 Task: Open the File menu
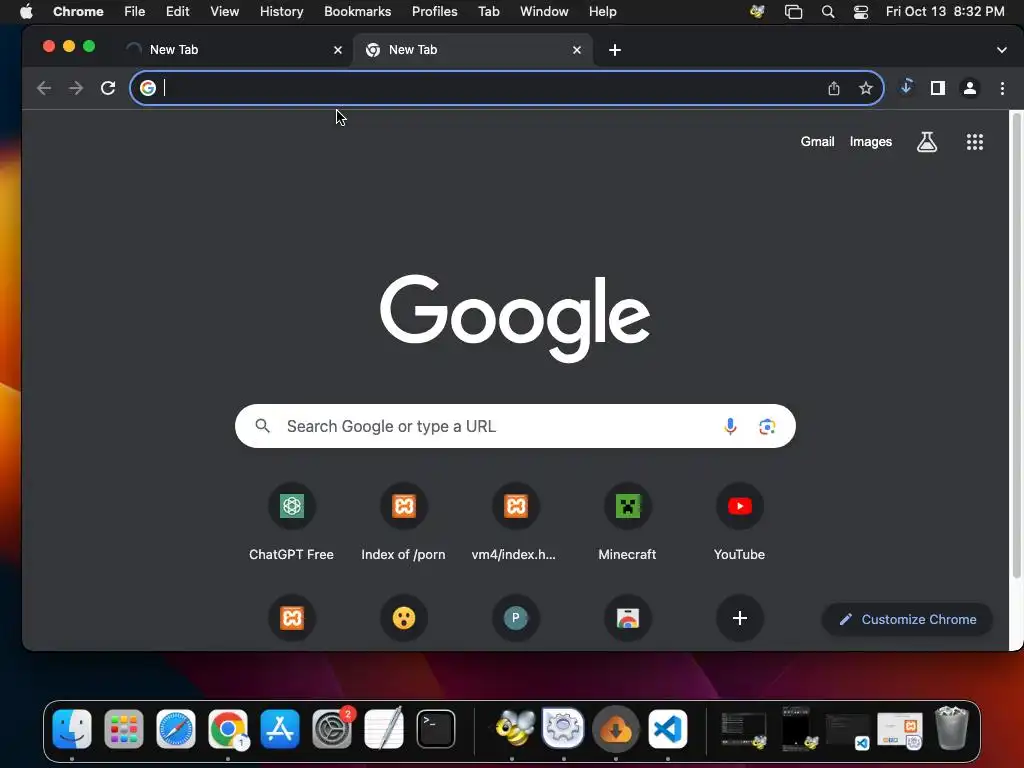pos(135,12)
